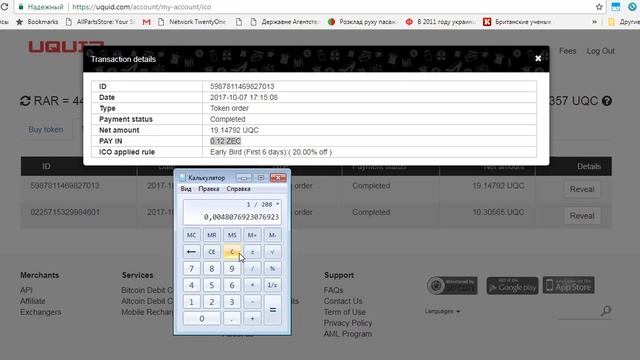Click calculator digit 6
Viewport: 640px width, 360px height.
232,285
